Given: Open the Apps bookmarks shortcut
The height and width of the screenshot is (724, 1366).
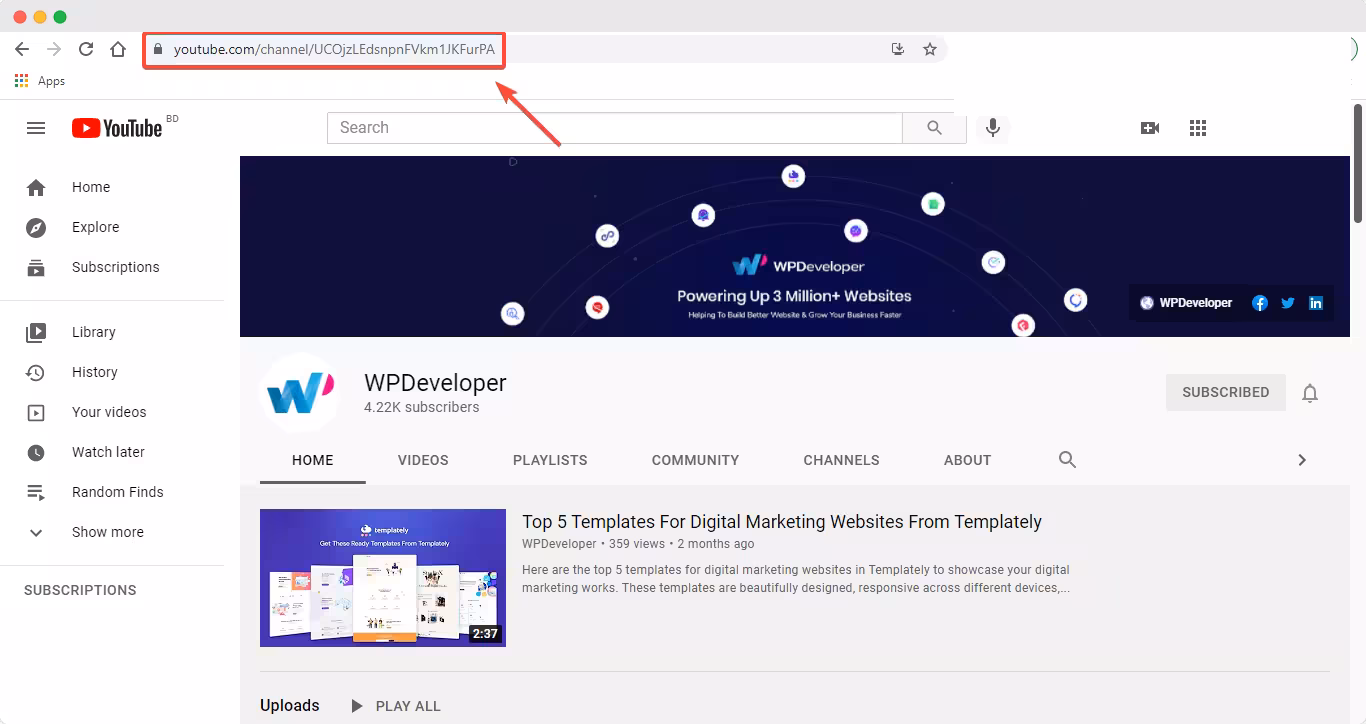Looking at the screenshot, I should pyautogui.click(x=40, y=81).
